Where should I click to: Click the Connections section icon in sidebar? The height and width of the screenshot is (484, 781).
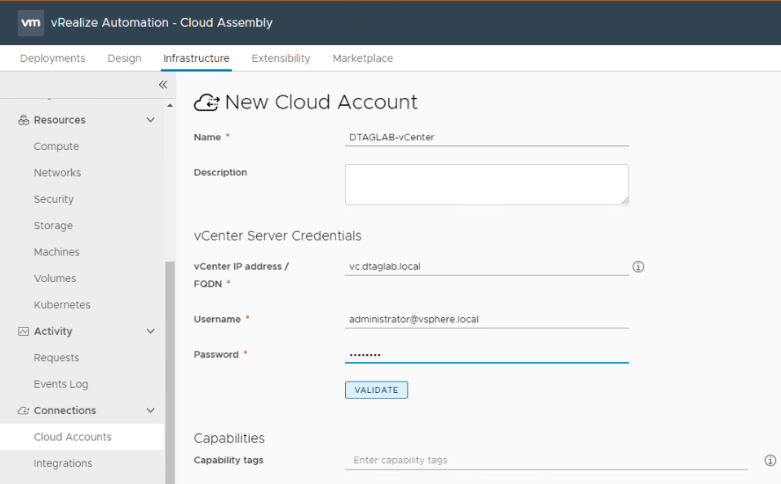(x=24, y=410)
